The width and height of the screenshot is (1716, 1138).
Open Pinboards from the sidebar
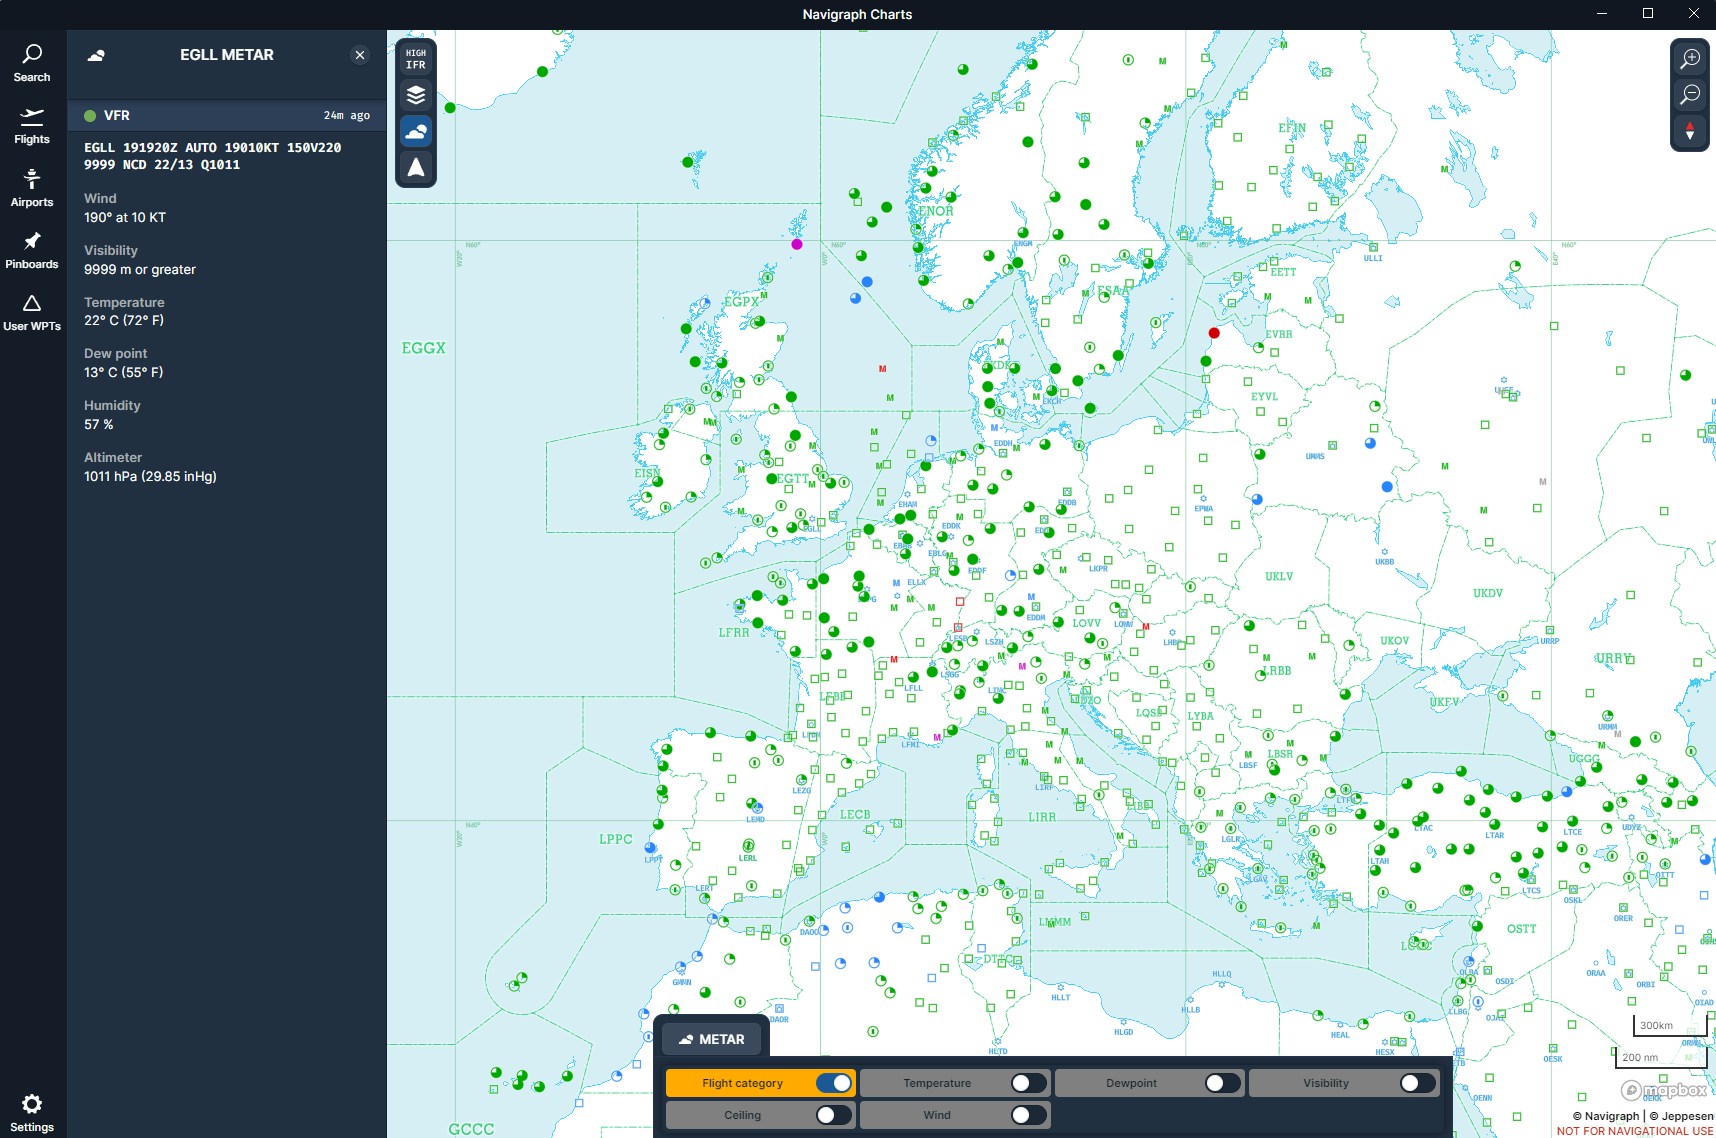point(32,250)
